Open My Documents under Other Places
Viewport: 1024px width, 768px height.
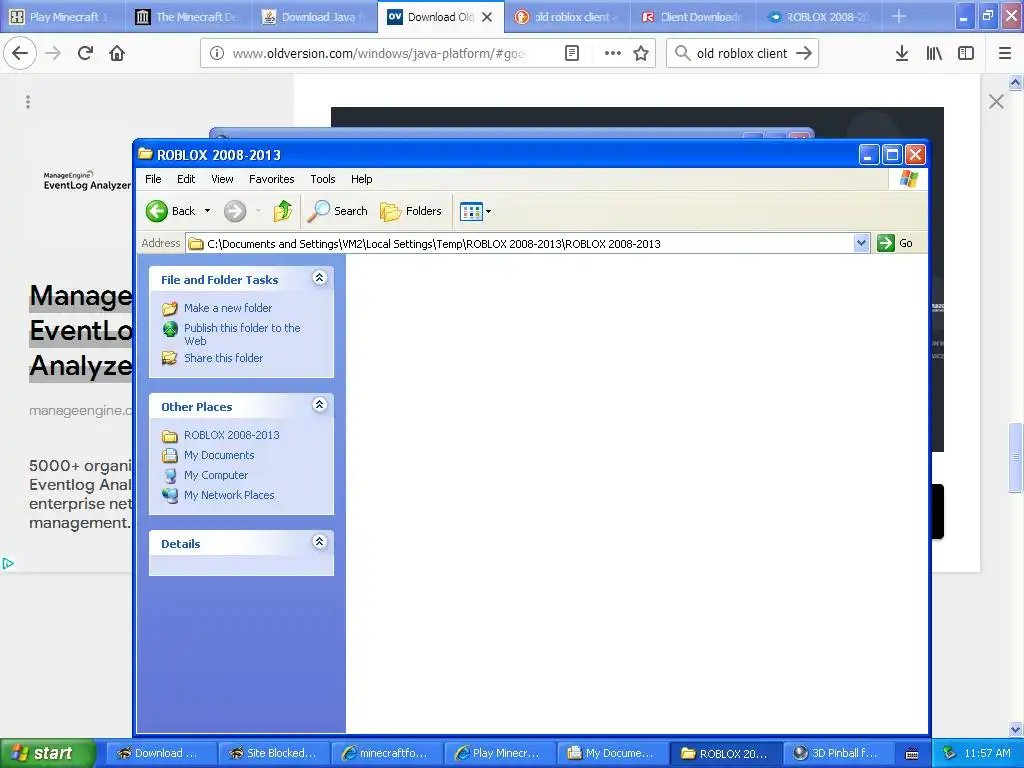(219, 455)
